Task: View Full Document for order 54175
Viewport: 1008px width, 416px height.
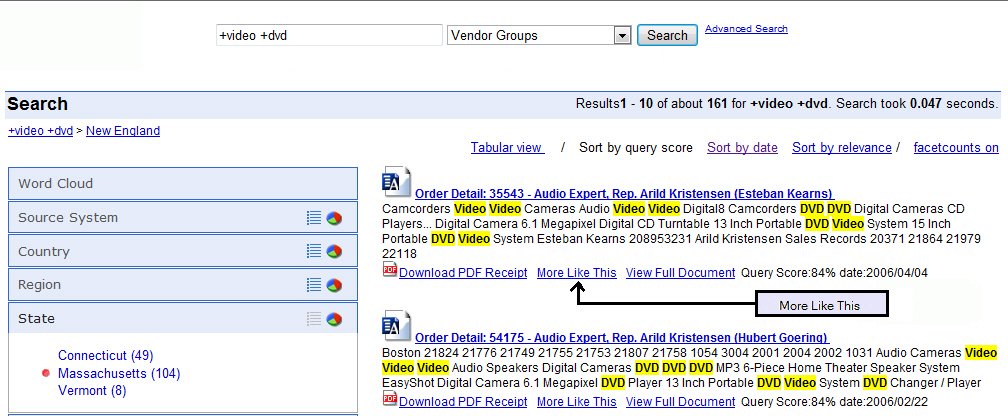Action: (681, 402)
